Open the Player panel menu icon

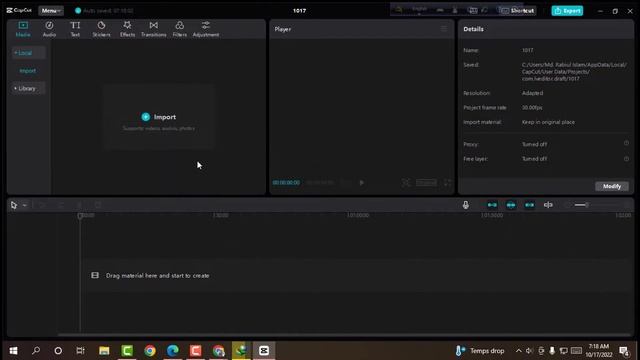pyautogui.click(x=444, y=29)
